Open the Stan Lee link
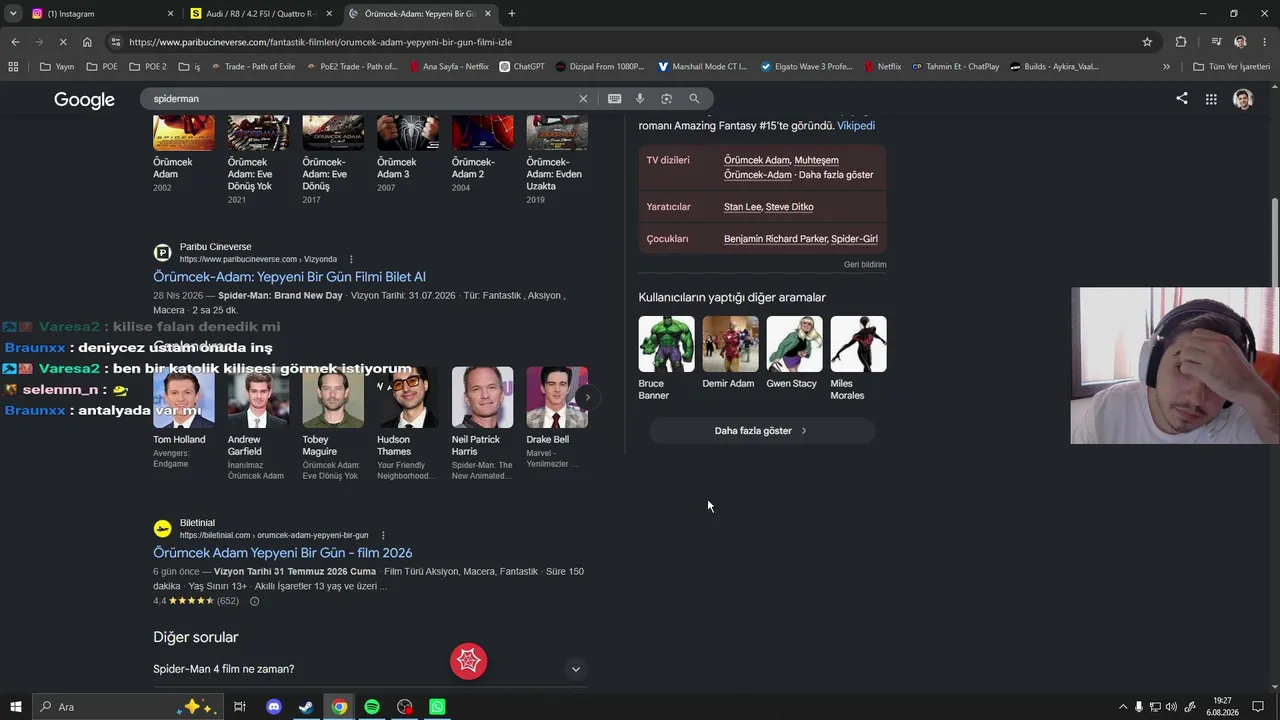1280x720 pixels. [742, 207]
